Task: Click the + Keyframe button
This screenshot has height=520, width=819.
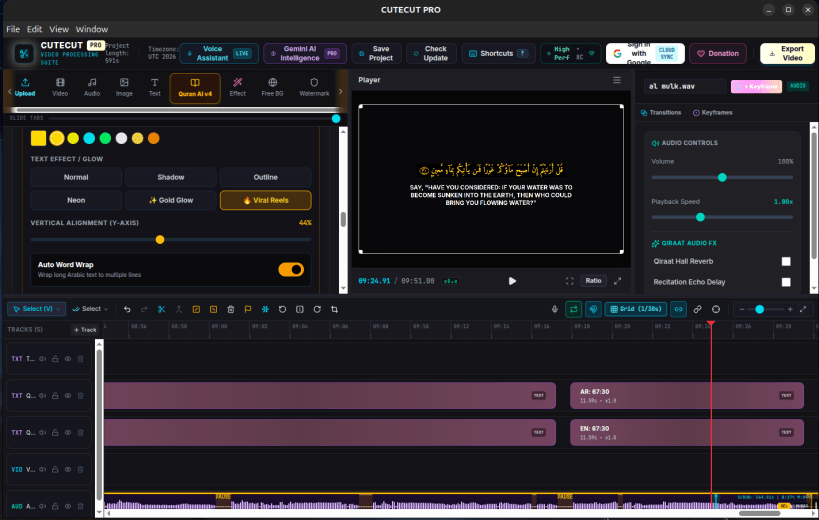Action: (756, 86)
